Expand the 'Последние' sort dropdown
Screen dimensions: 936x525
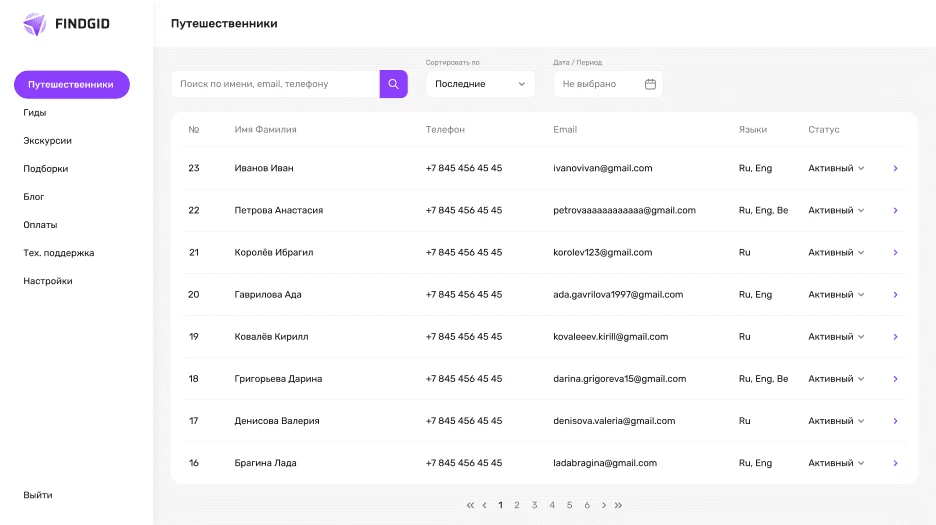point(480,84)
